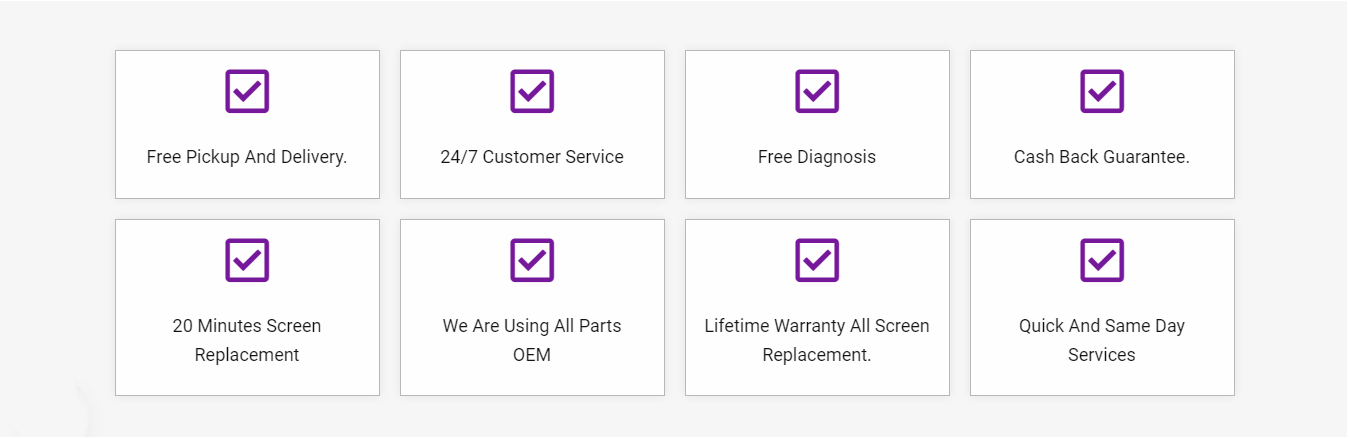Click the checkmark icon above Quick And Same Day Services
1350x439 pixels.
[x=1102, y=260]
